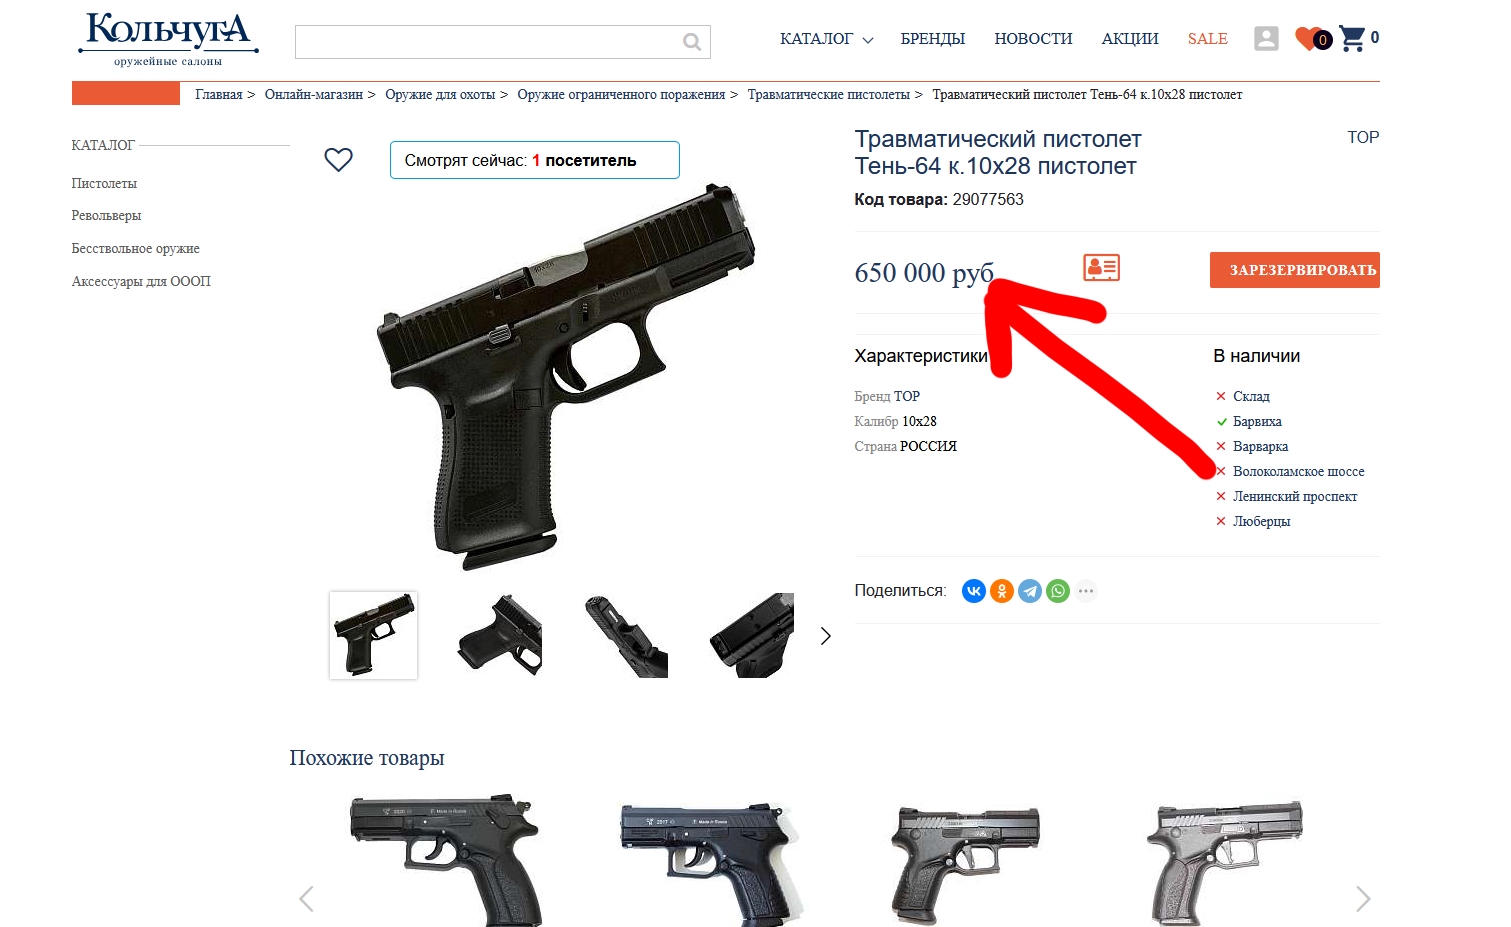This screenshot has width=1511, height=927.
Task: Add product to favorites with heart outline
Action: [x=339, y=160]
